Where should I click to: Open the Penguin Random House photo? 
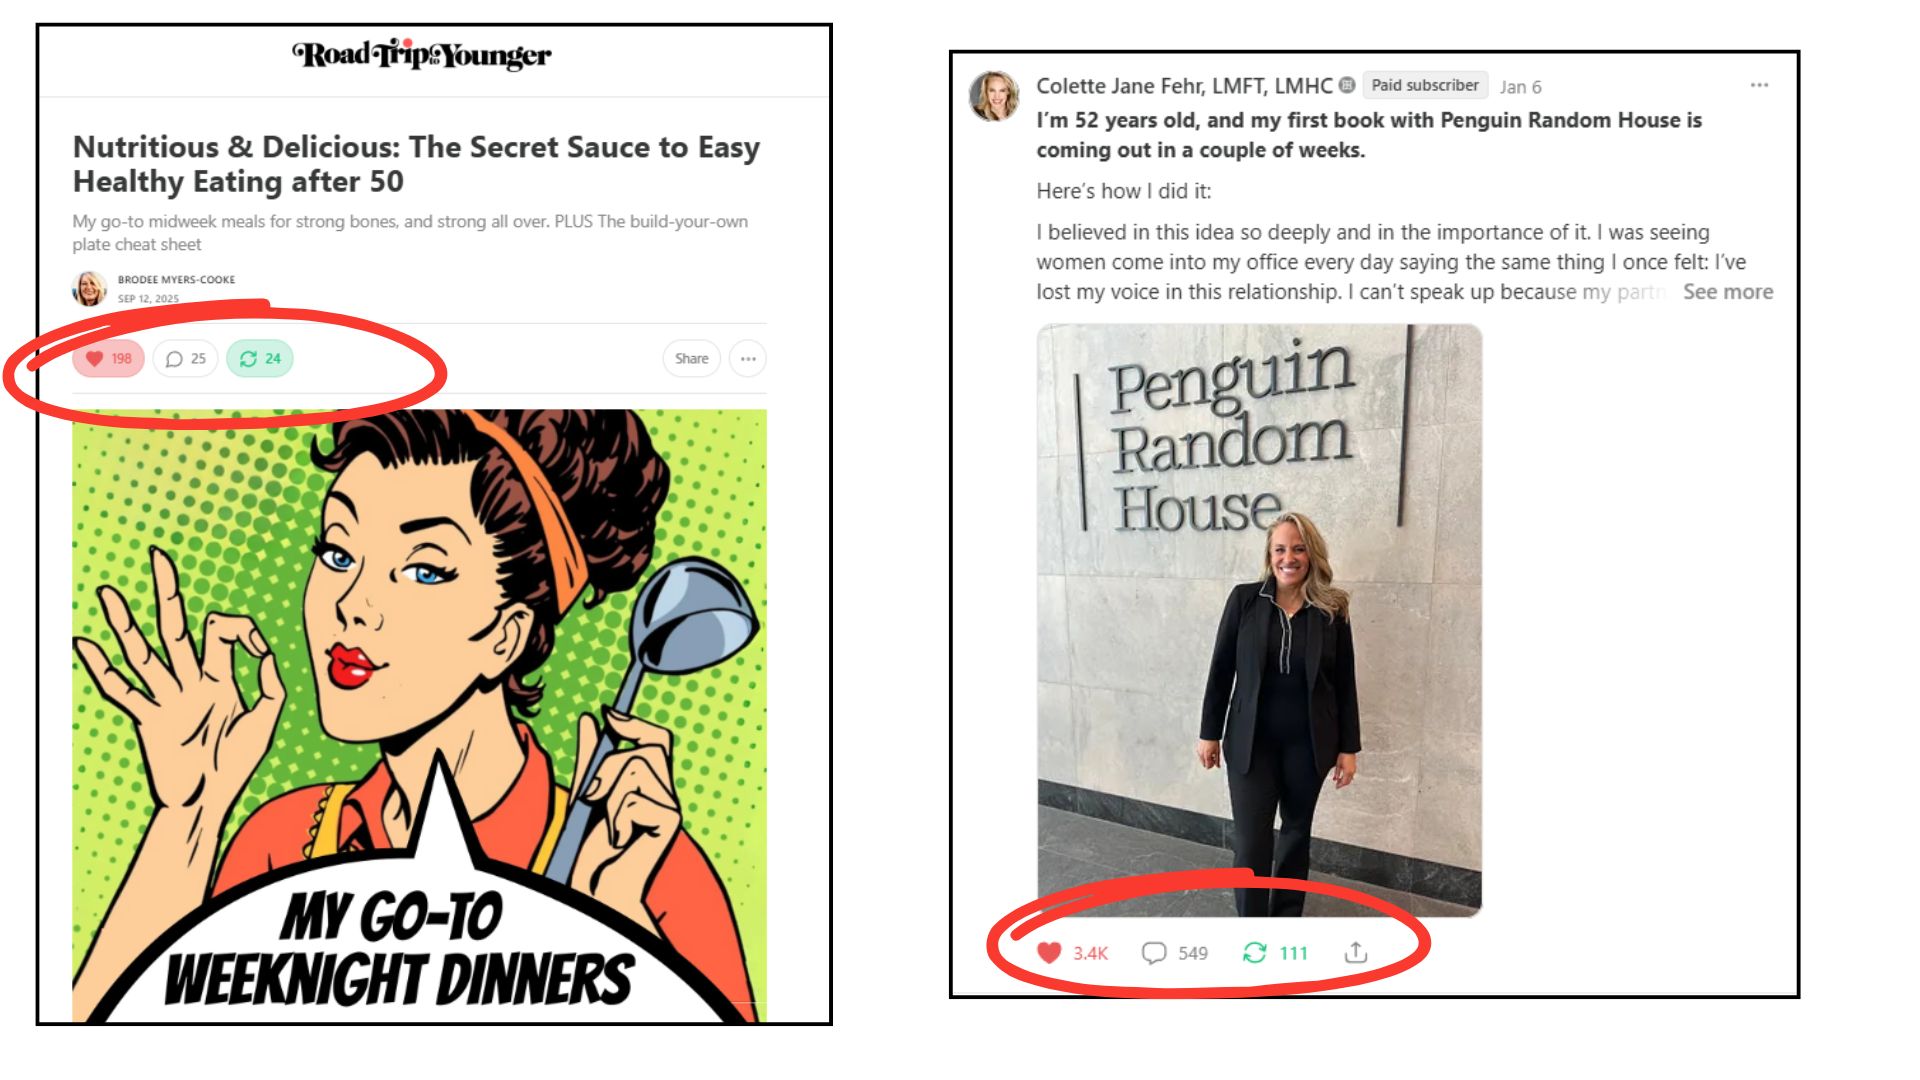click(x=1260, y=620)
